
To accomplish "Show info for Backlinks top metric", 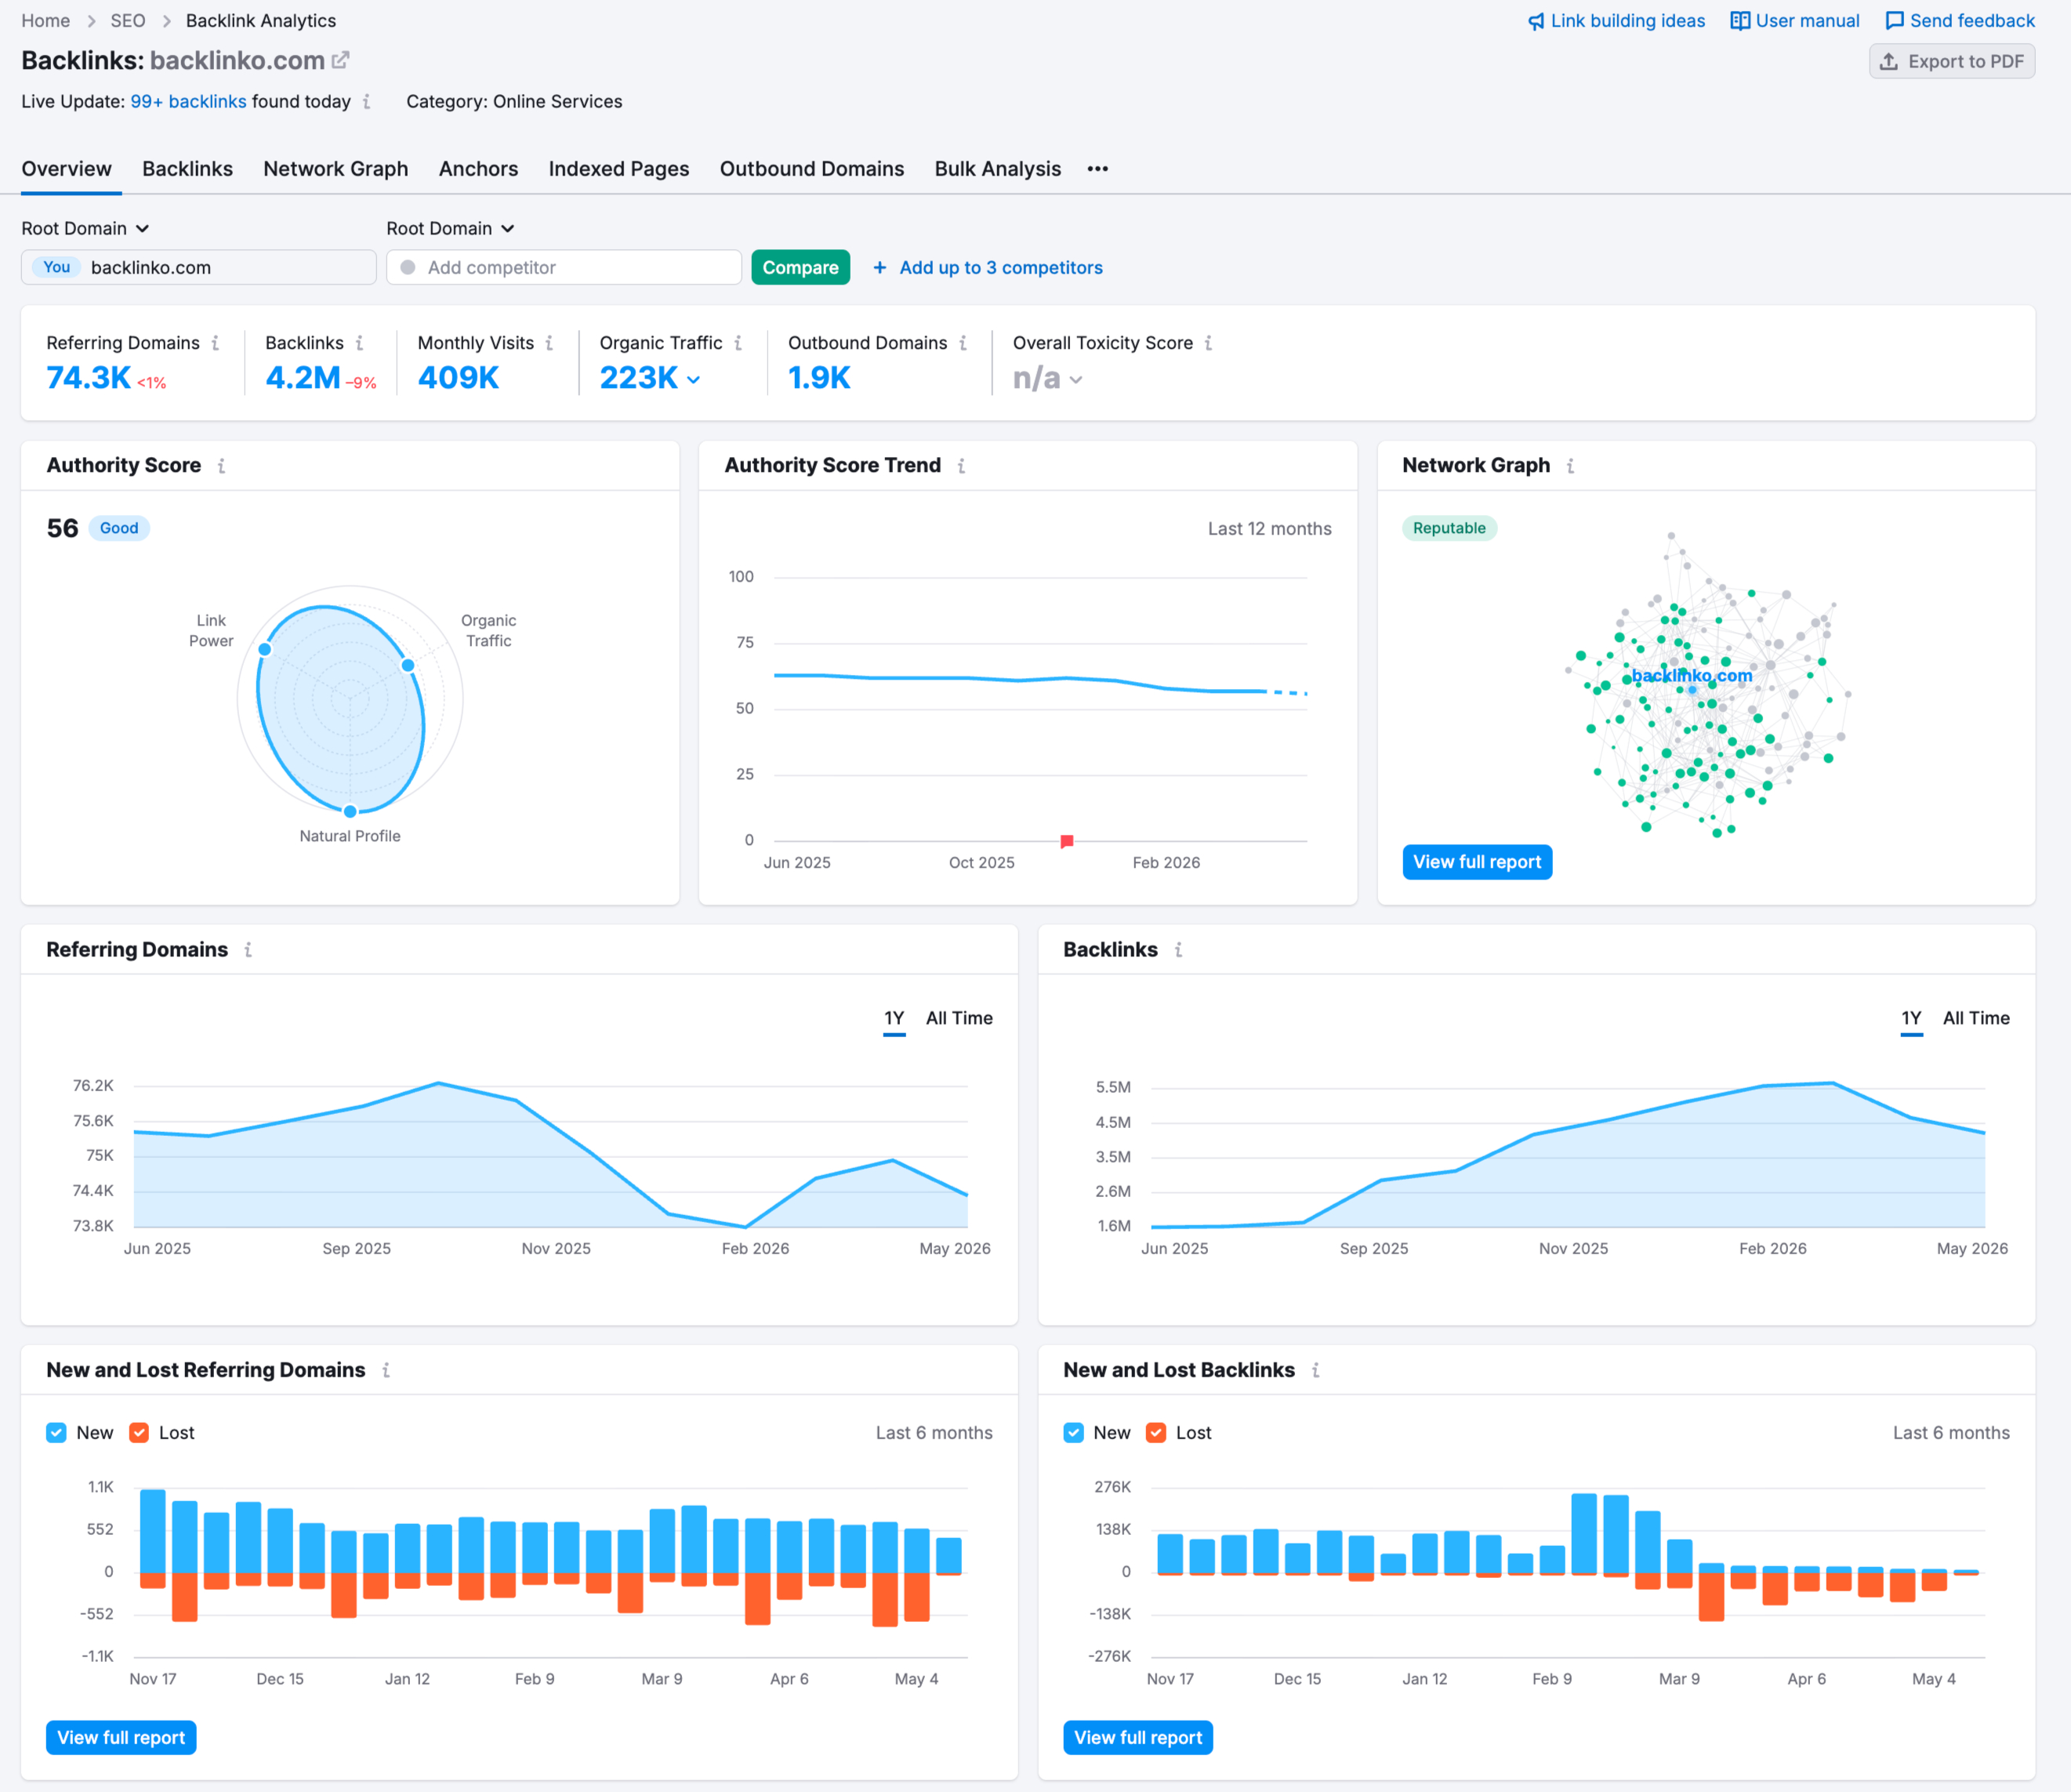I will pos(359,343).
